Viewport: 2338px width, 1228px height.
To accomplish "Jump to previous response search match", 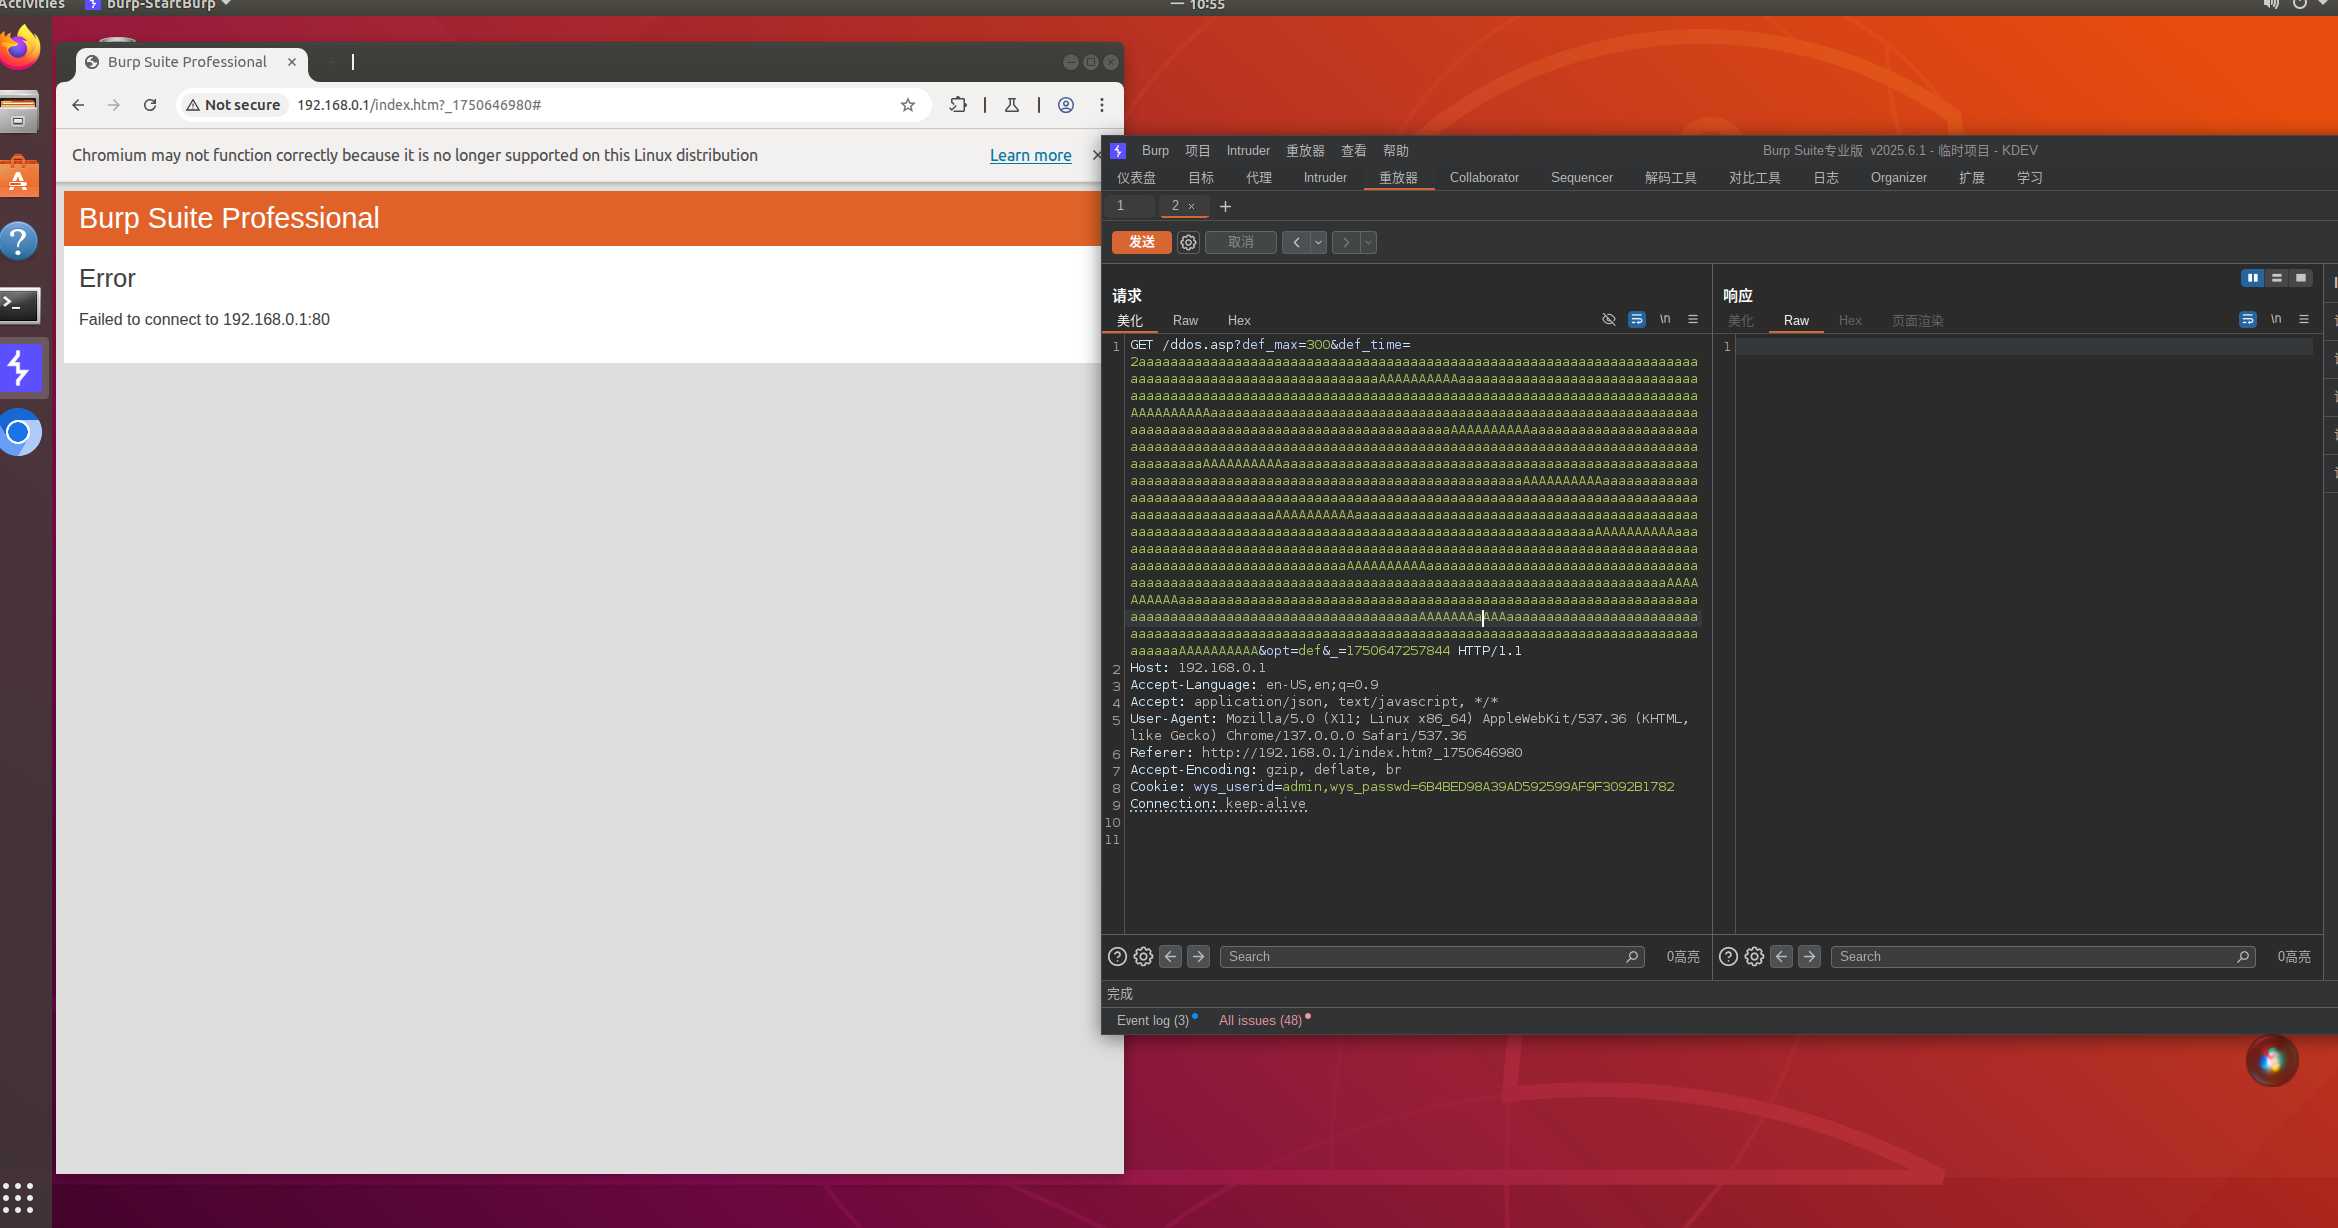I will 1781,957.
